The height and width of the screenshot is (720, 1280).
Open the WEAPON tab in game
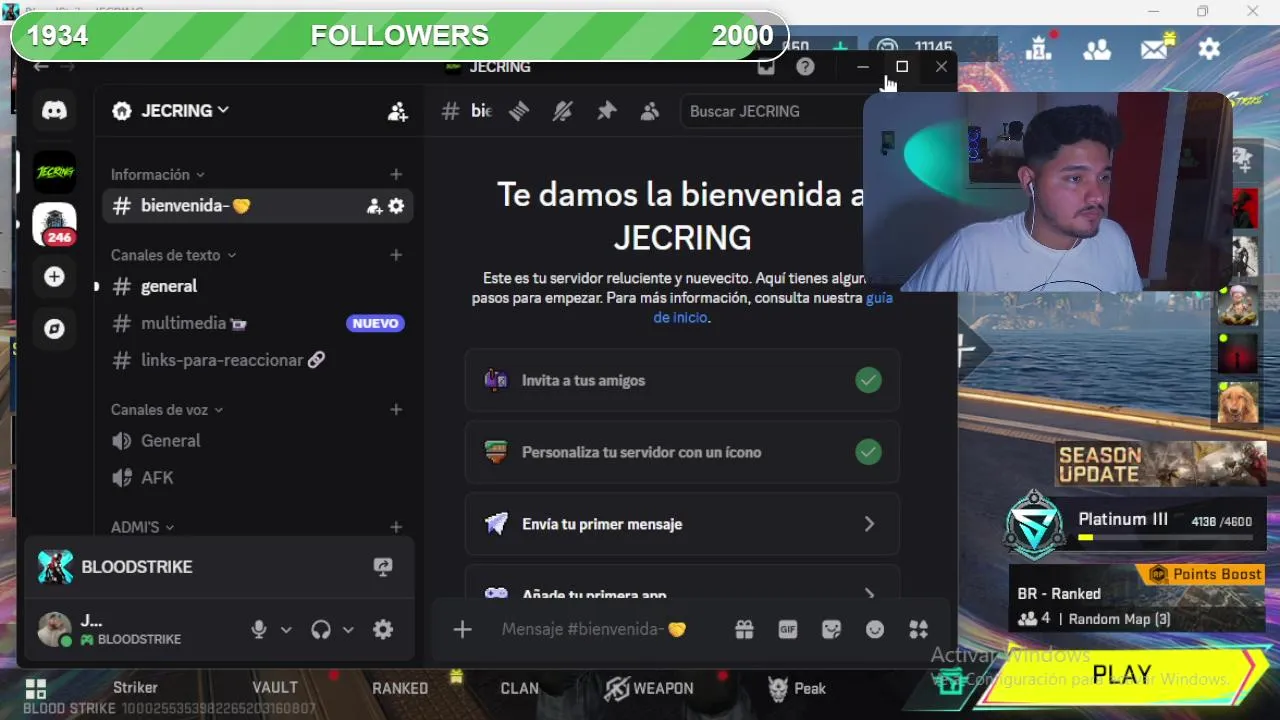[649, 688]
